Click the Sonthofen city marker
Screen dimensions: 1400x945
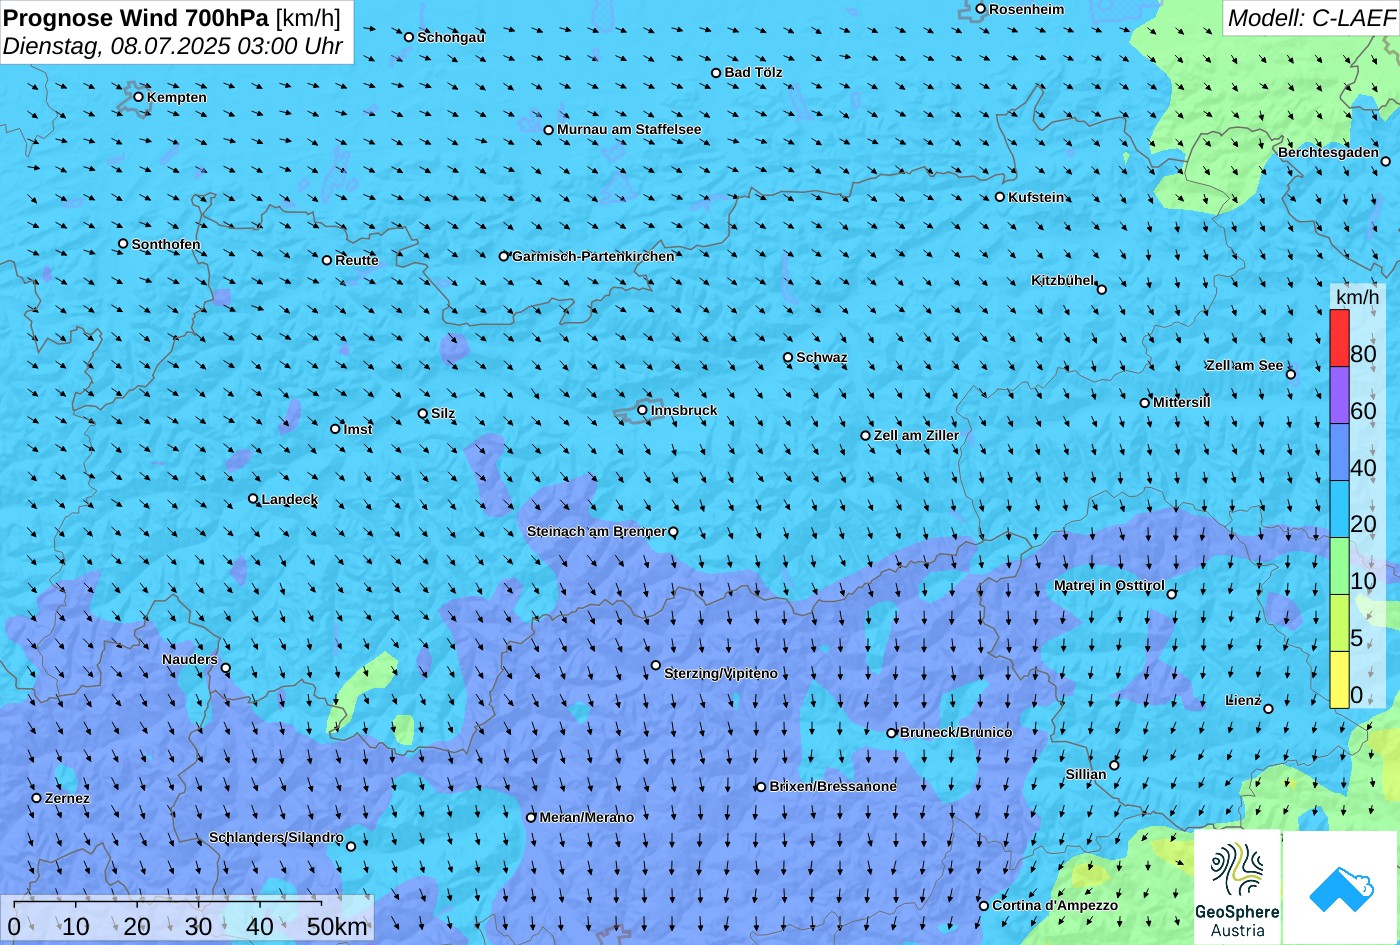(x=124, y=244)
